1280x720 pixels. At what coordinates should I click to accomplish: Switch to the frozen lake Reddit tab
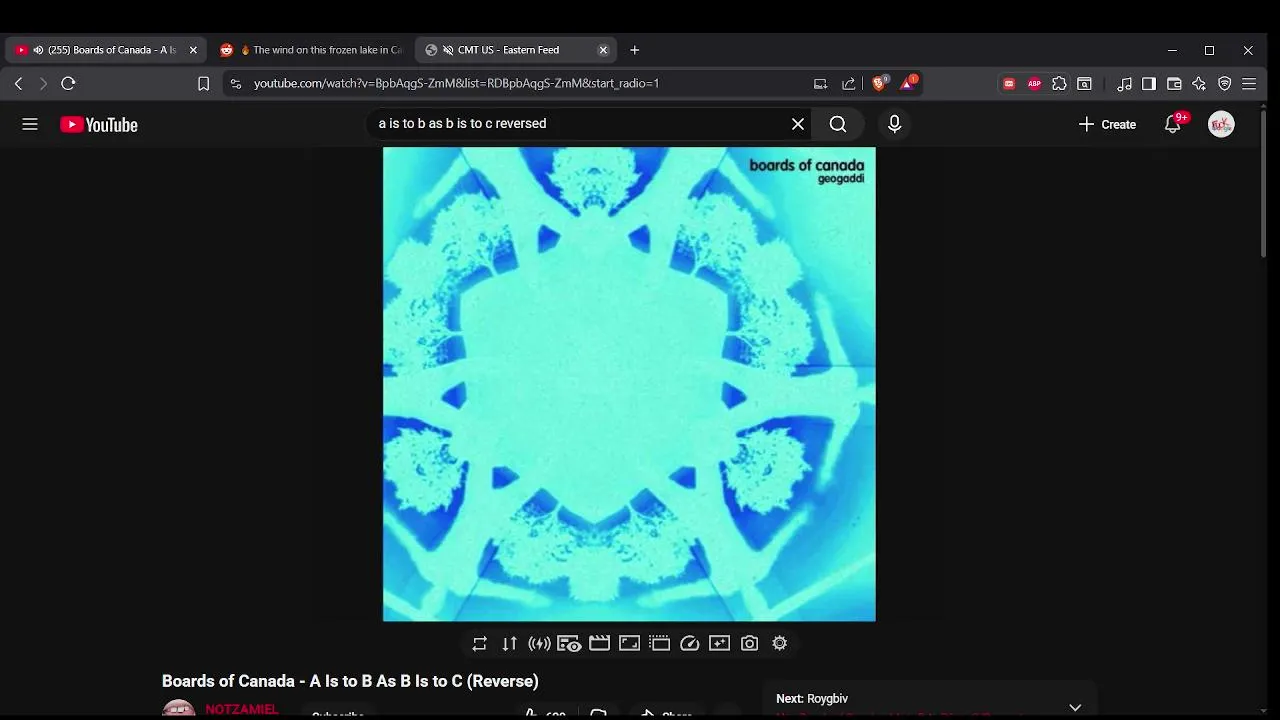(312, 50)
